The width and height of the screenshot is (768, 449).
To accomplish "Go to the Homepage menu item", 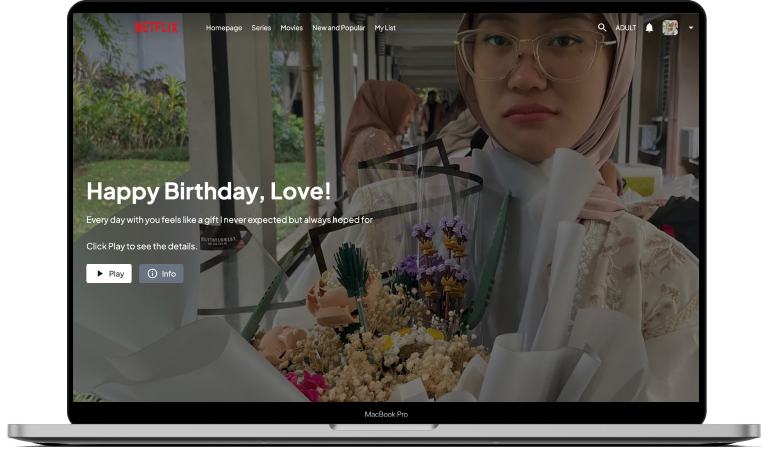I will [x=224, y=28].
